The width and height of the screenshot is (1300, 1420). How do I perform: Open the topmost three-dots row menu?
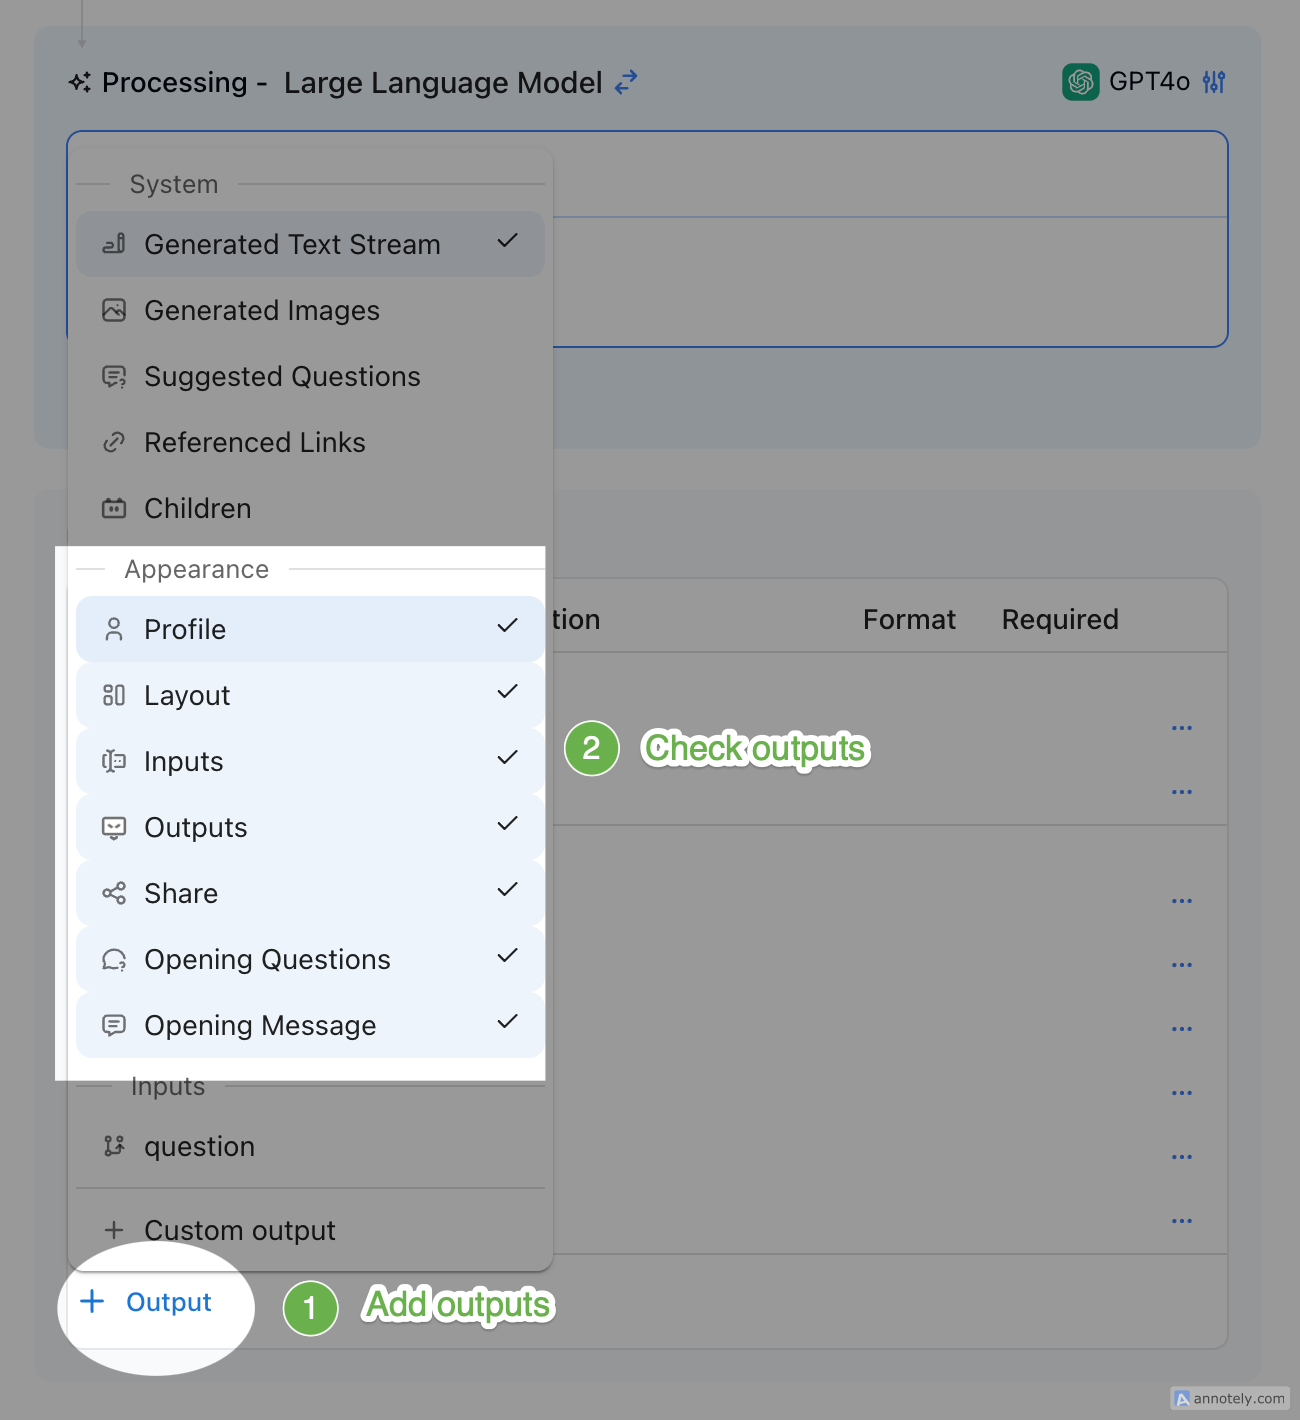click(1181, 728)
